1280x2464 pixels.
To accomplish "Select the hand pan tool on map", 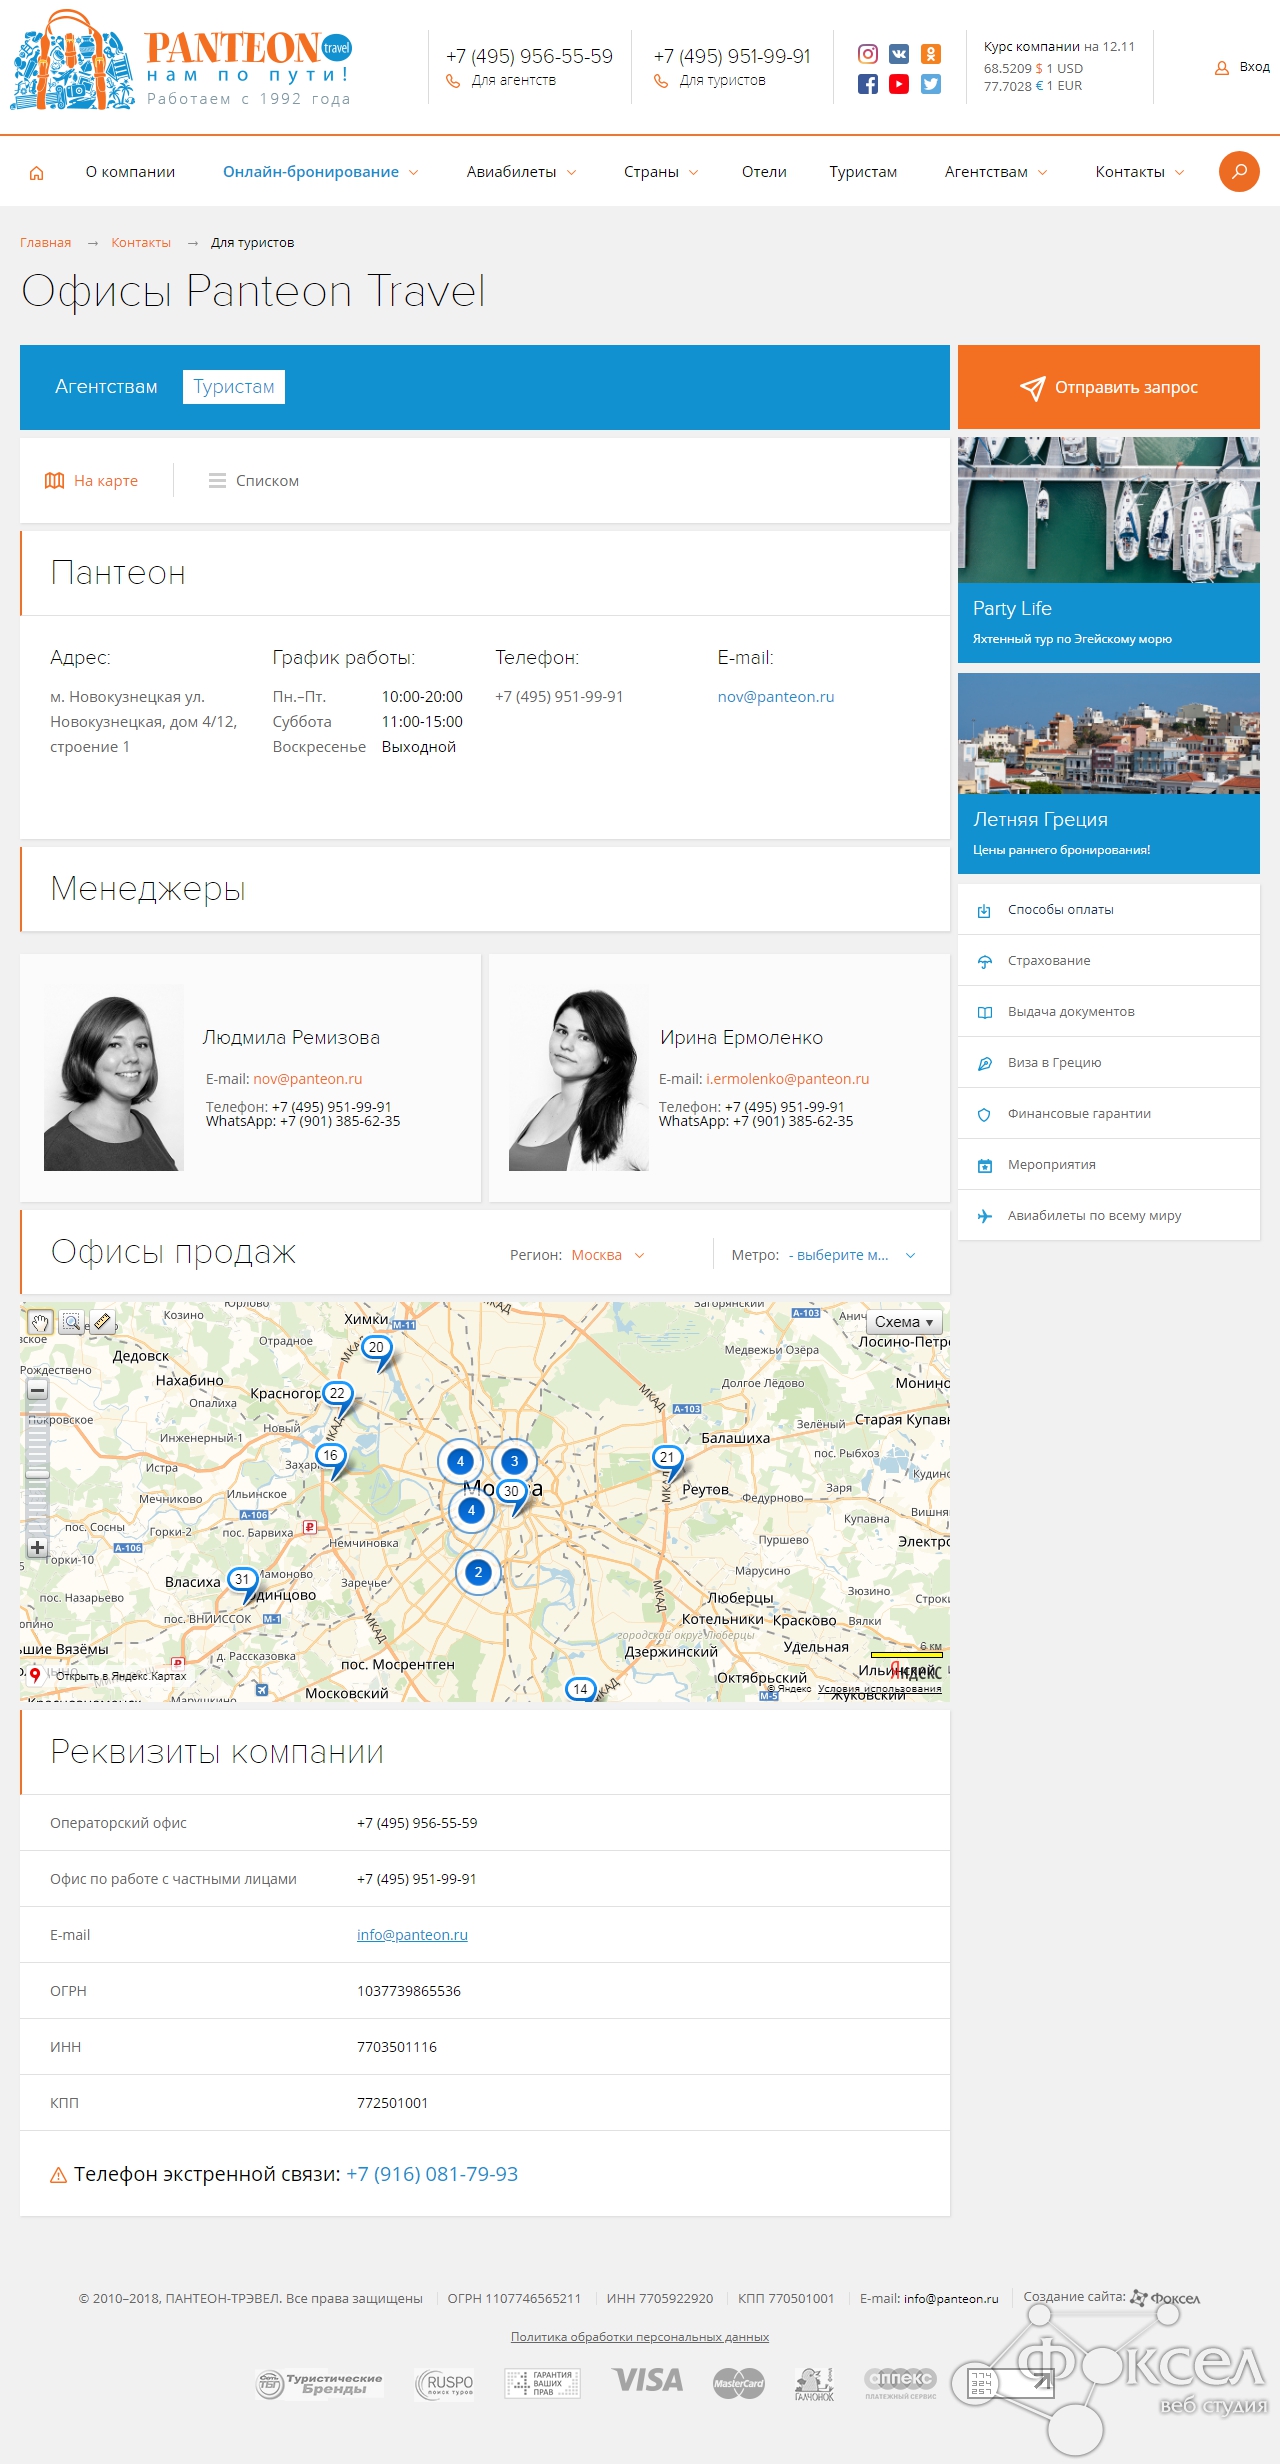I will [39, 1322].
